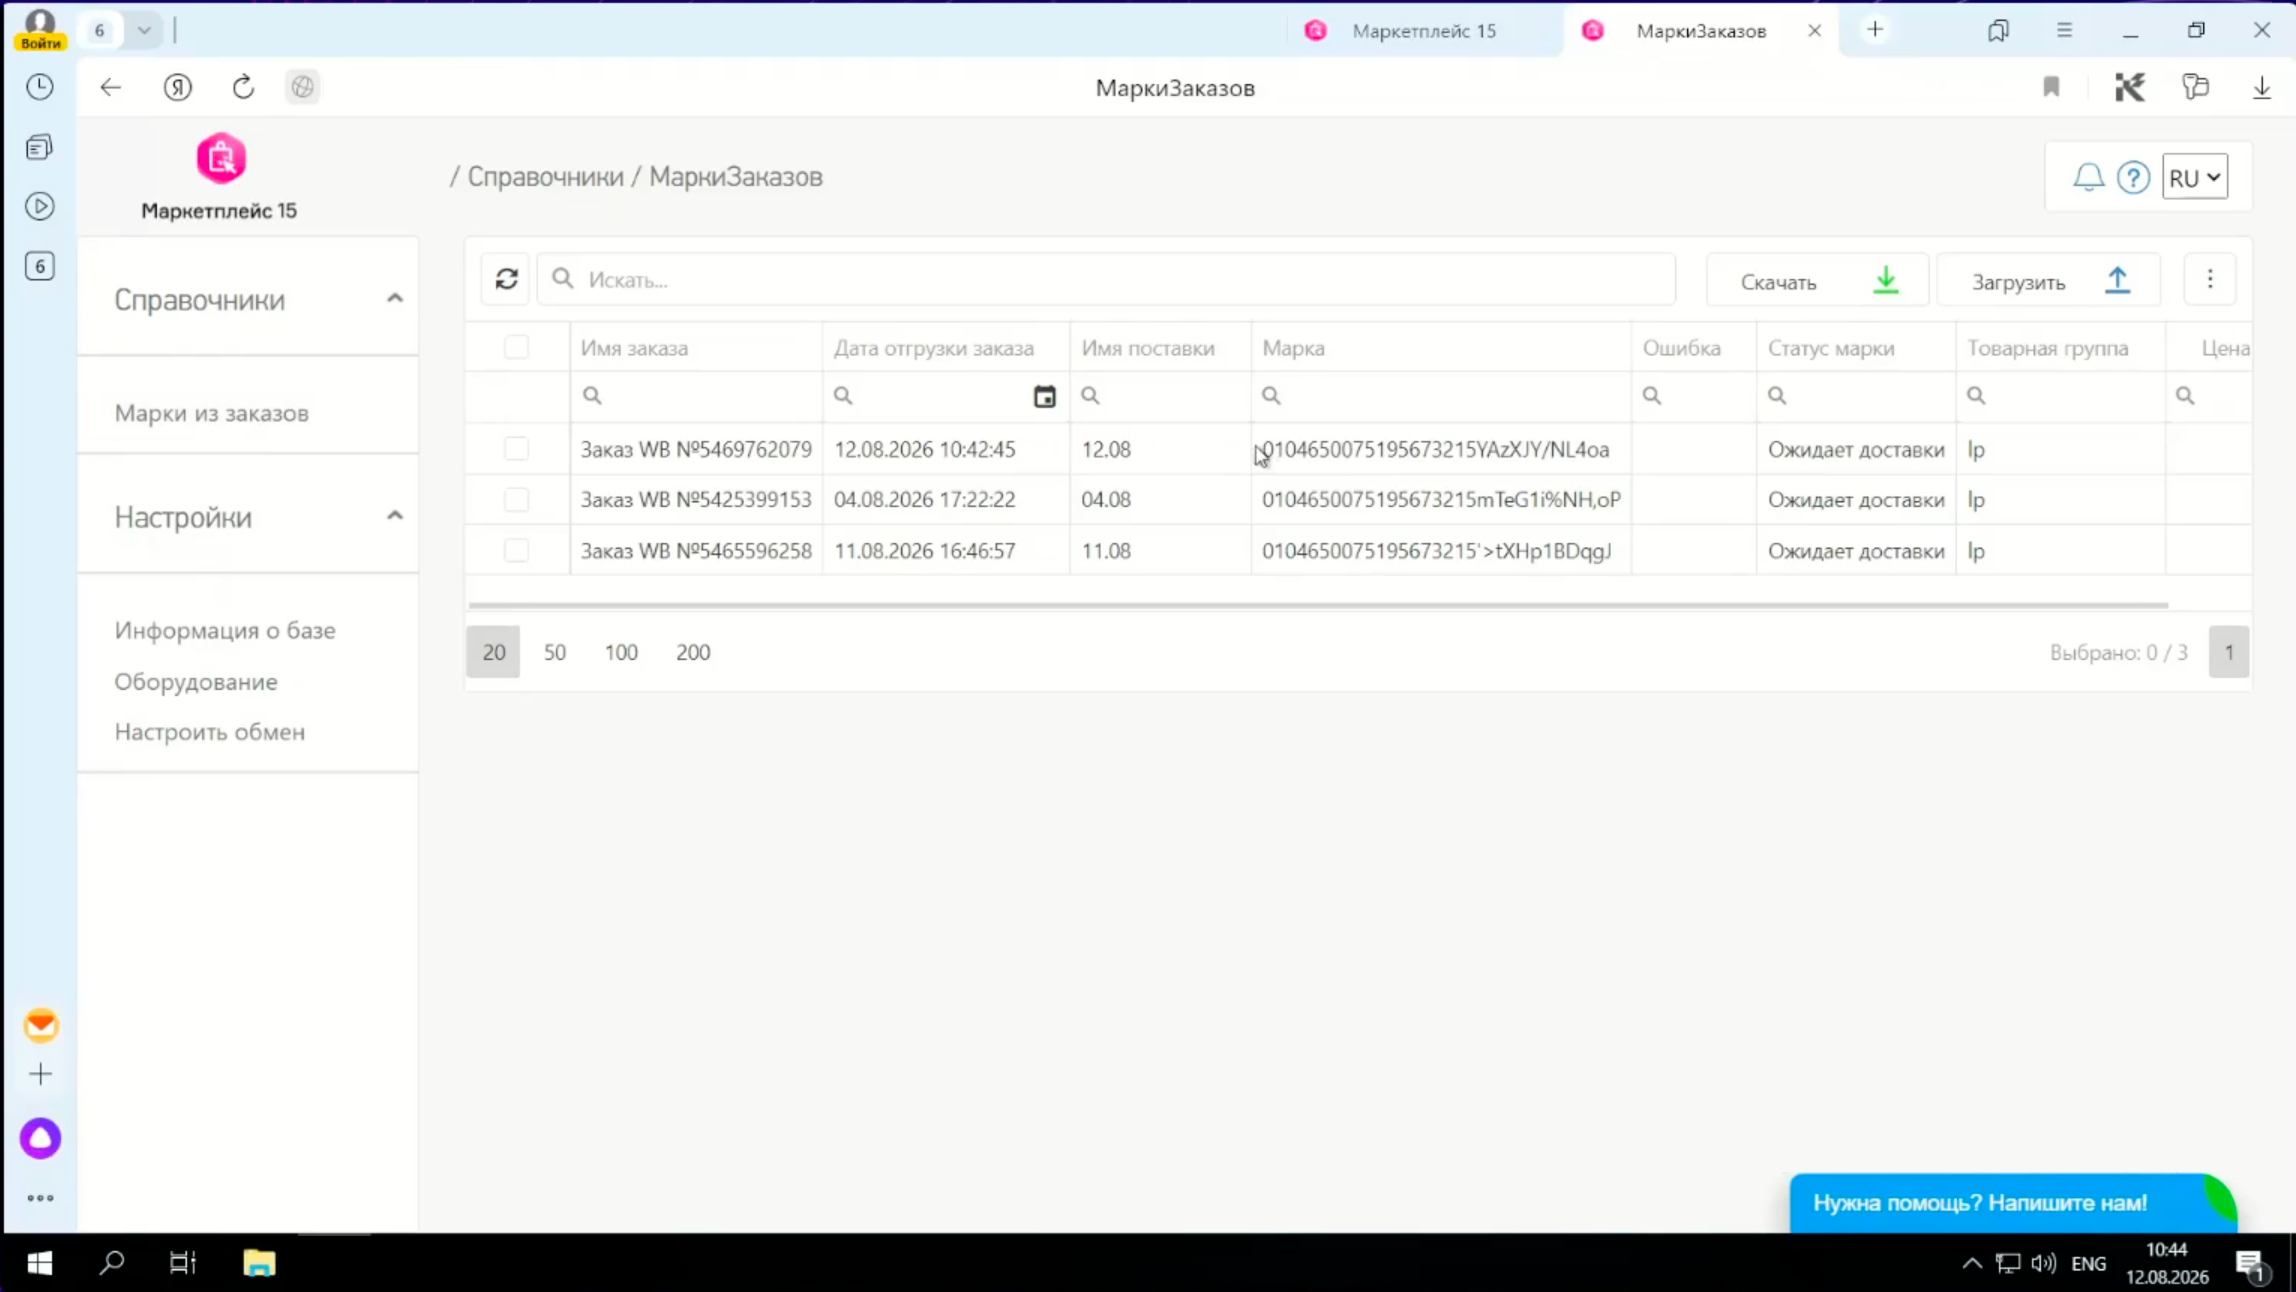2296x1292 pixels.
Task: Open the RU language dropdown
Action: pos(2194,177)
